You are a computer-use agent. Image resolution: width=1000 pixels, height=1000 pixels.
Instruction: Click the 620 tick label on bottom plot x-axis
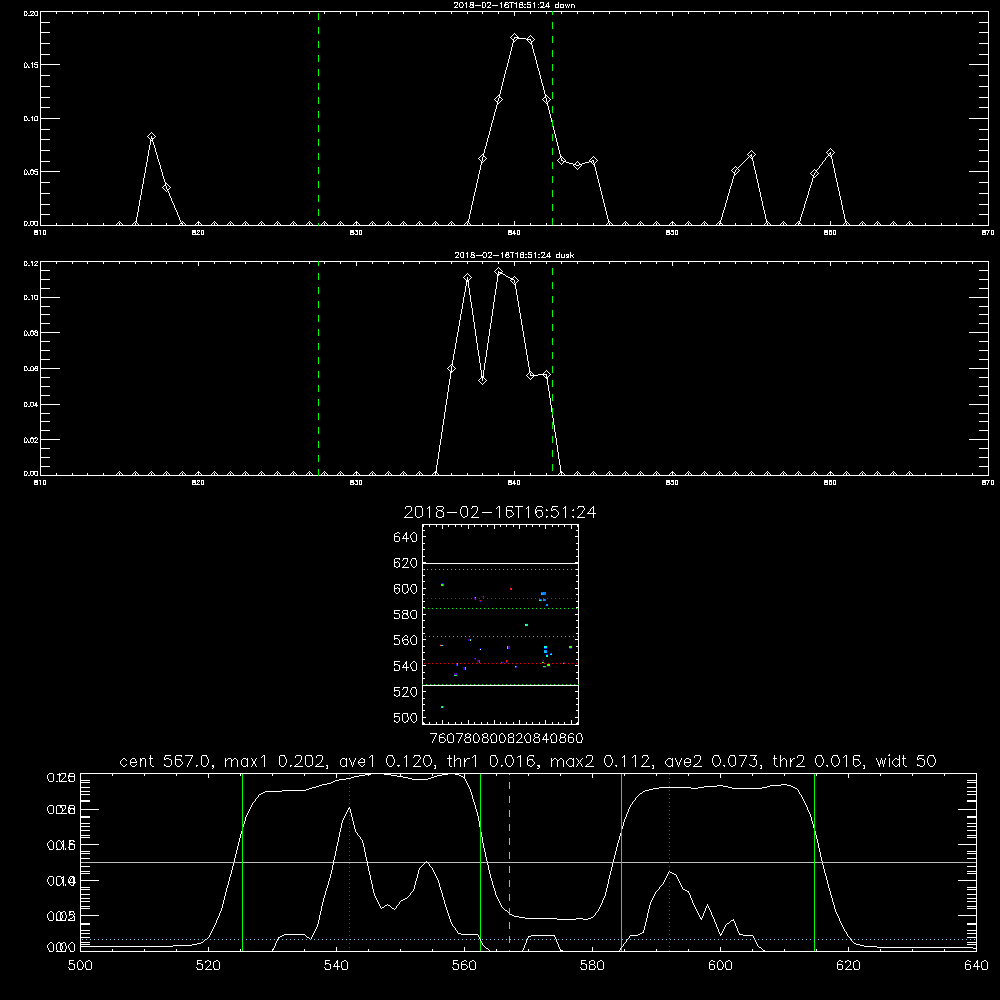pos(848,966)
